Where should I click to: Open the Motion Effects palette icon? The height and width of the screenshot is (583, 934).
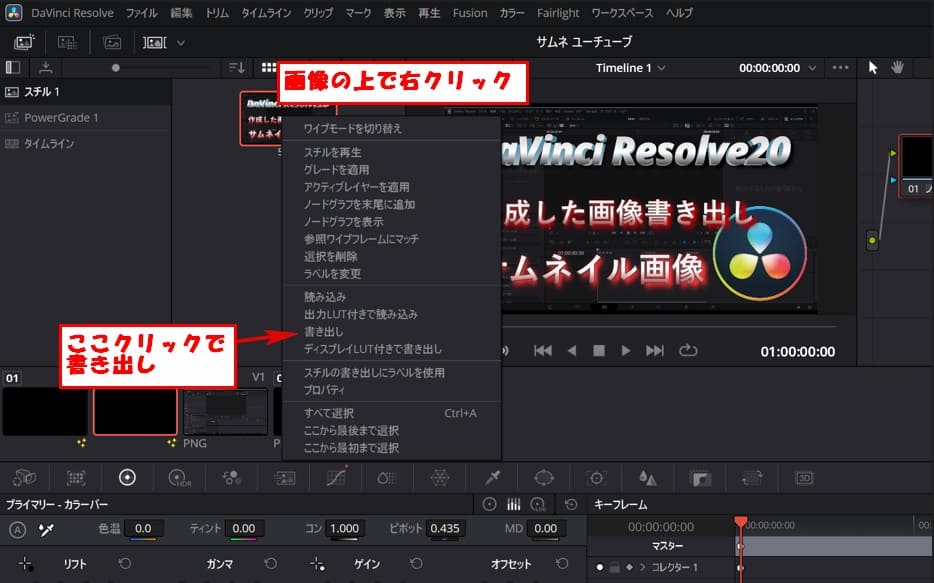click(x=285, y=478)
